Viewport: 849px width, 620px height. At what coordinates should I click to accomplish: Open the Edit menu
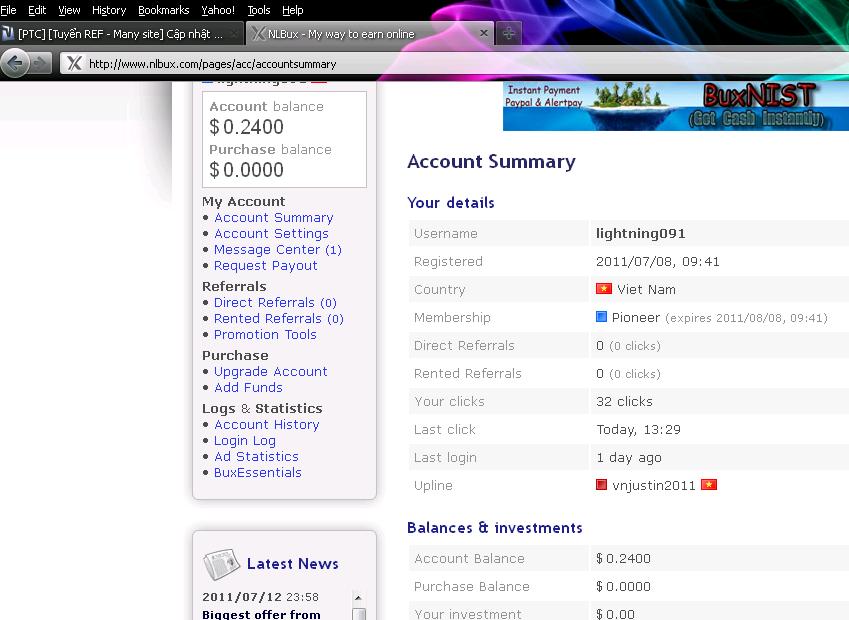point(37,10)
